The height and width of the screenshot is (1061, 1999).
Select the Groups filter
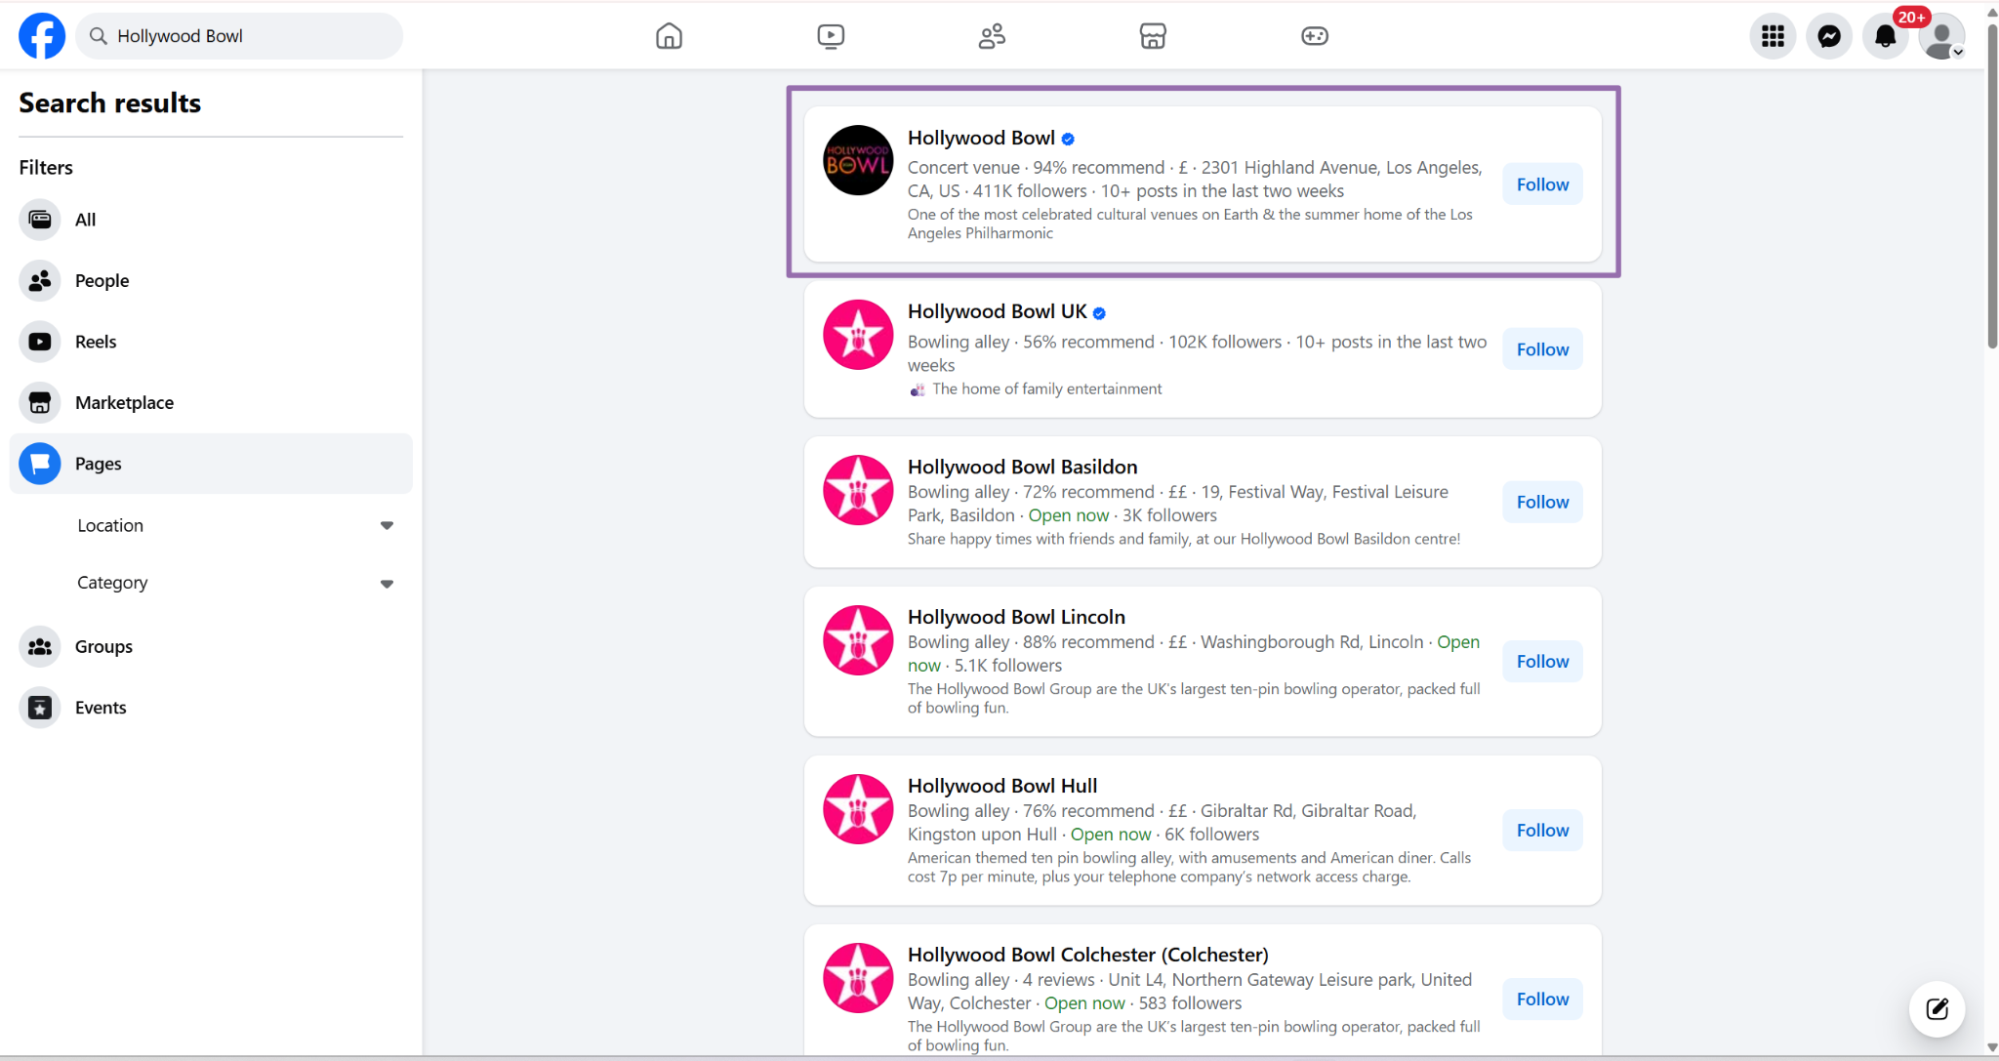point(211,647)
